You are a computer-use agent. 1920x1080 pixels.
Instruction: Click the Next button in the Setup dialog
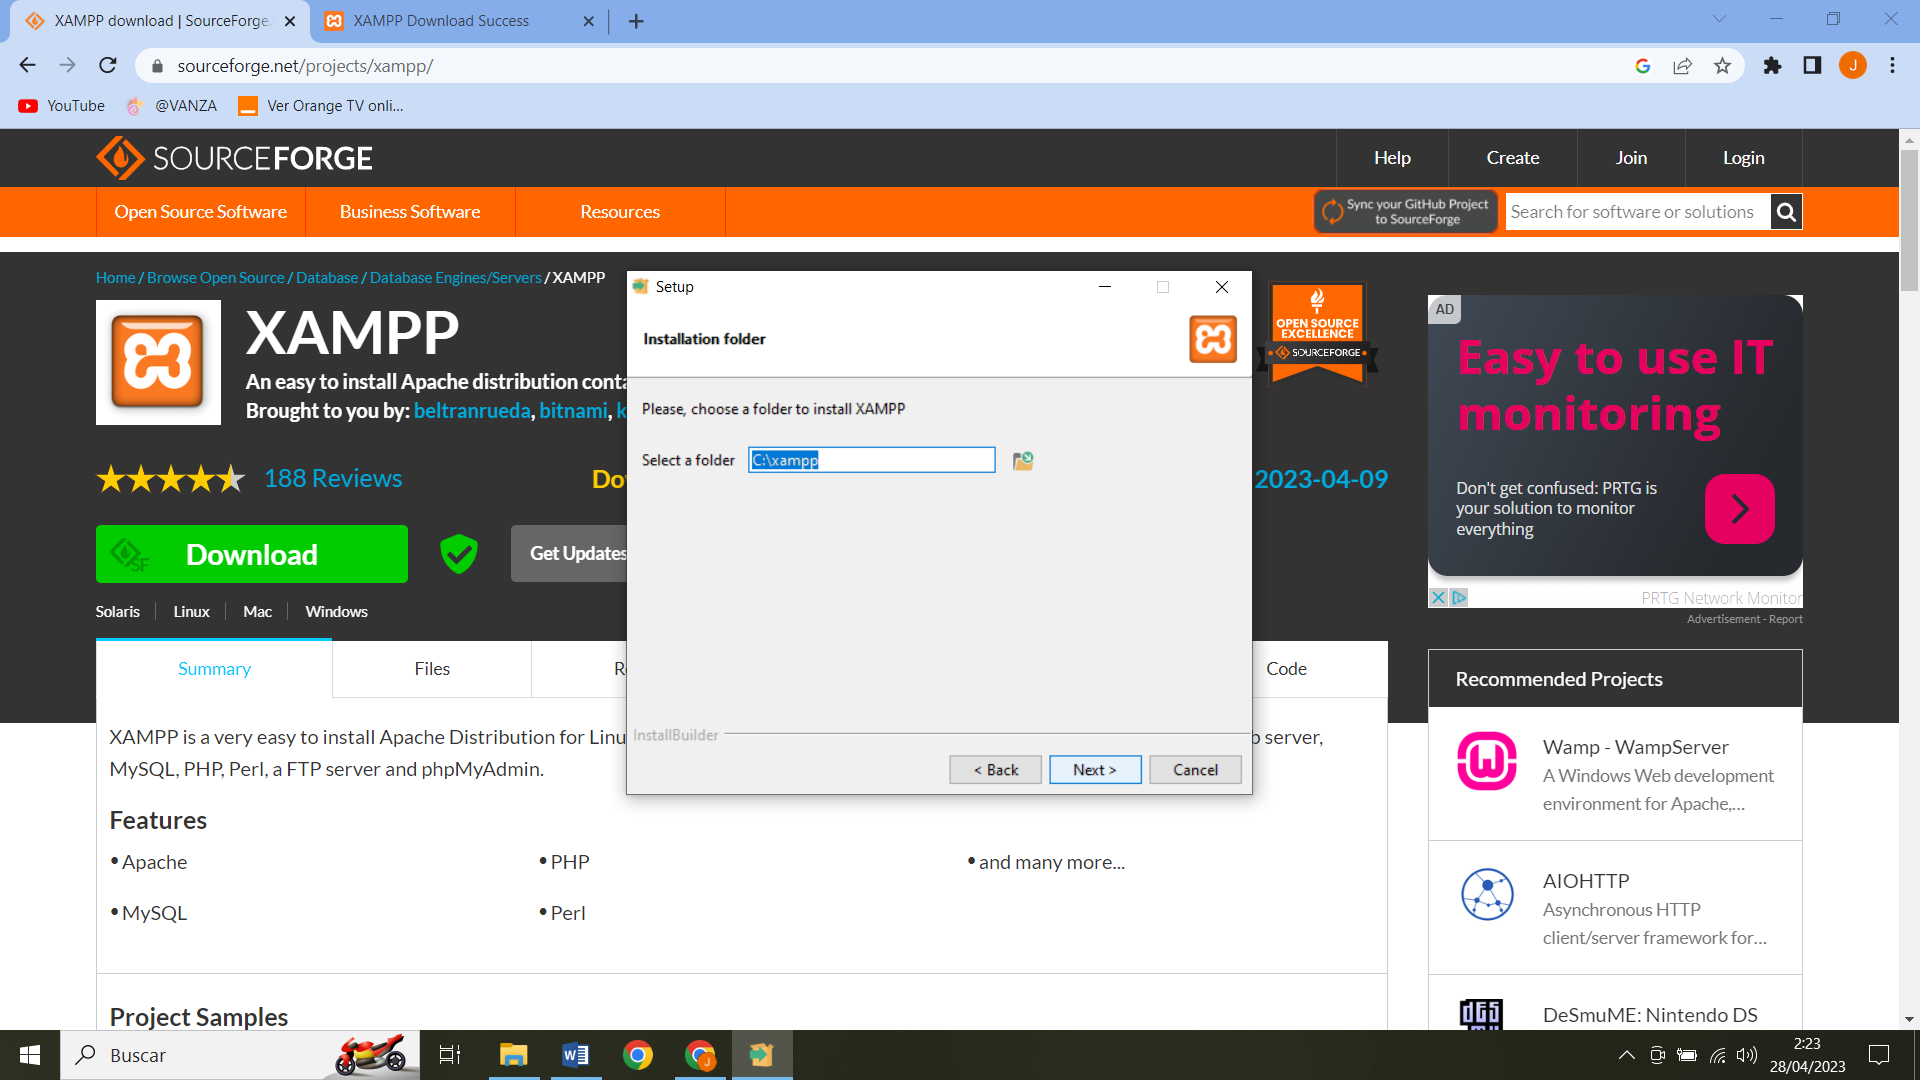point(1095,769)
